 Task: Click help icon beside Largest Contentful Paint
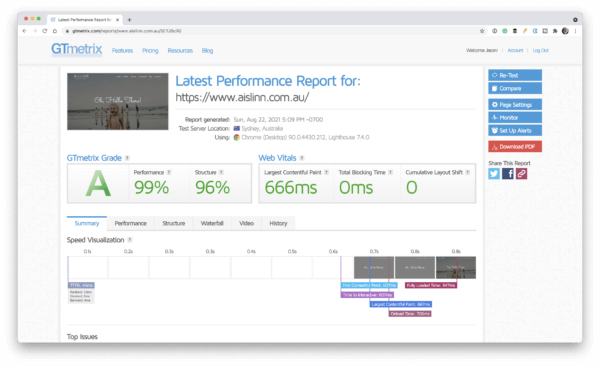326,172
